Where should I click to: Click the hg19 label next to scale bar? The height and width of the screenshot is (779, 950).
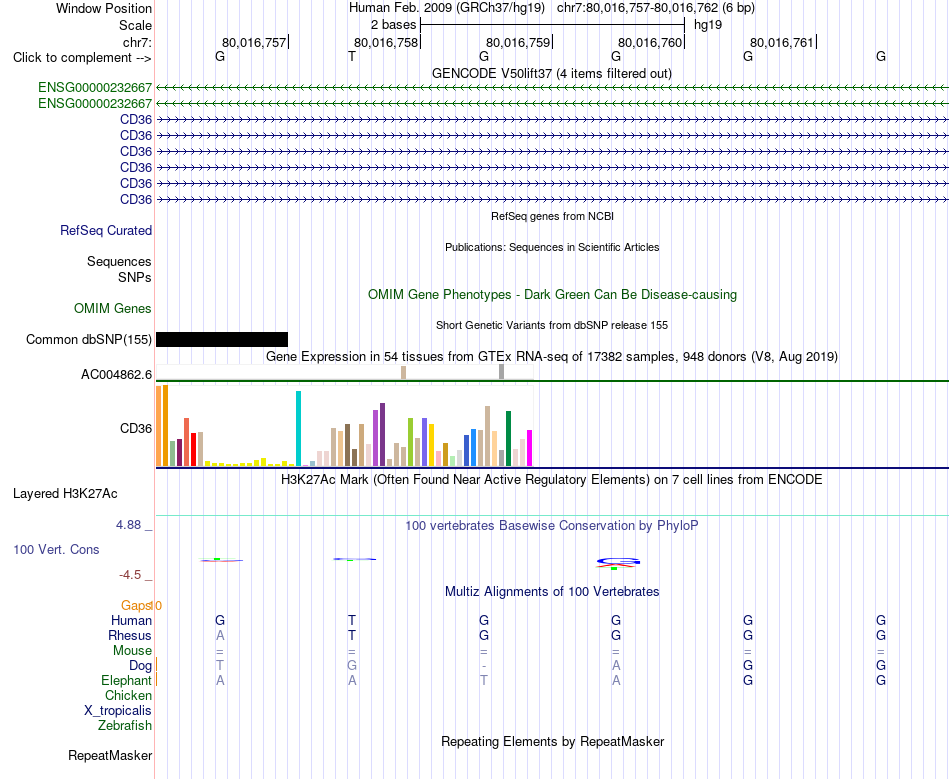click(708, 25)
